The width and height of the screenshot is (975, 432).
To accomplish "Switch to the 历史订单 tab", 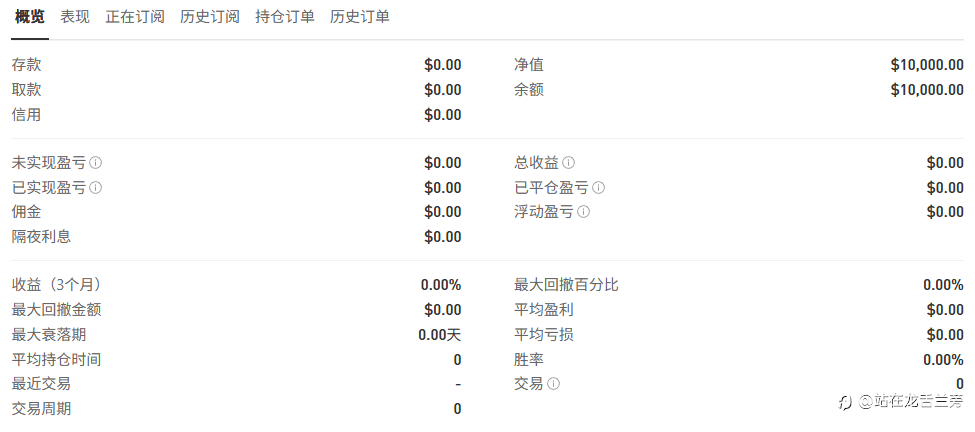I will (360, 17).
